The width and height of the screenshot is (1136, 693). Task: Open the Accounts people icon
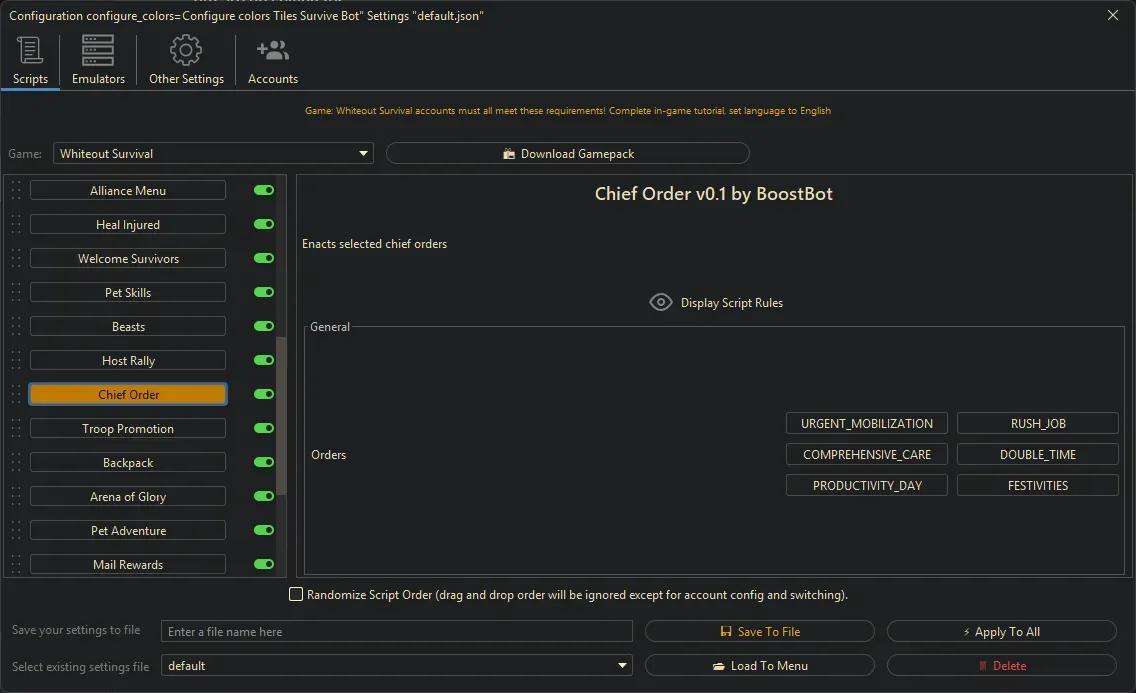tap(272, 51)
